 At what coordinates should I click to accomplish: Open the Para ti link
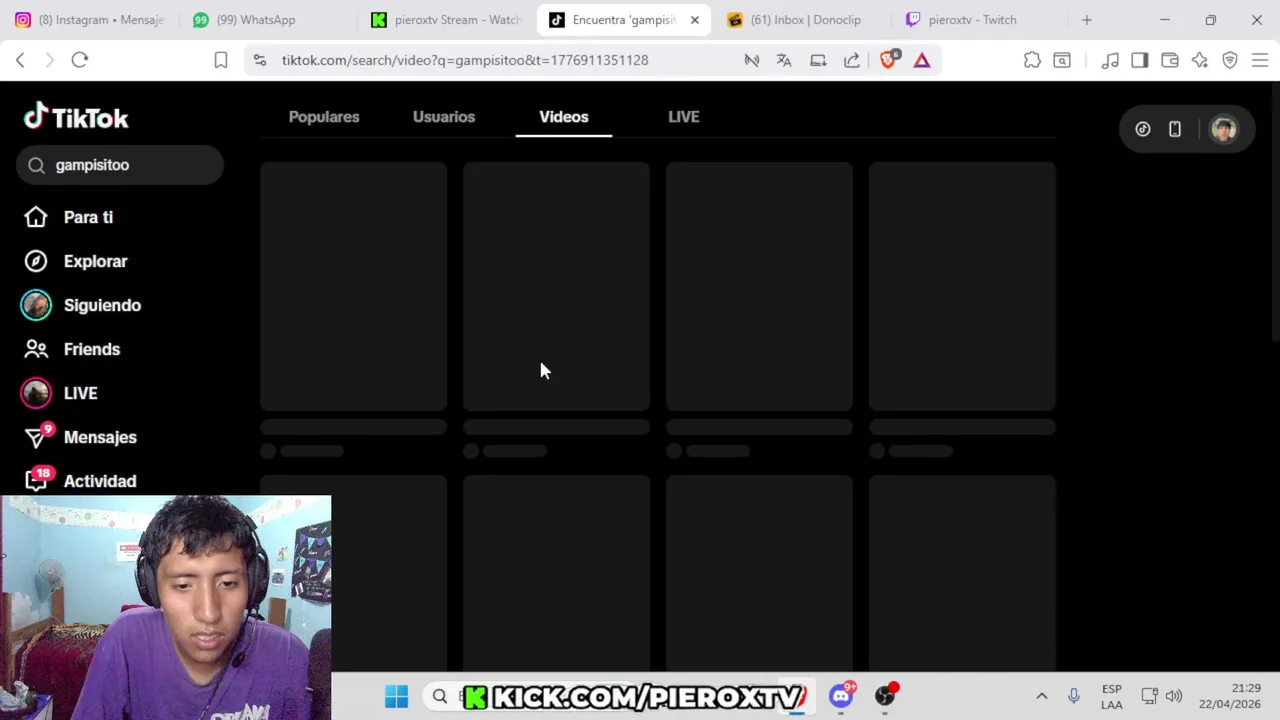click(x=88, y=217)
